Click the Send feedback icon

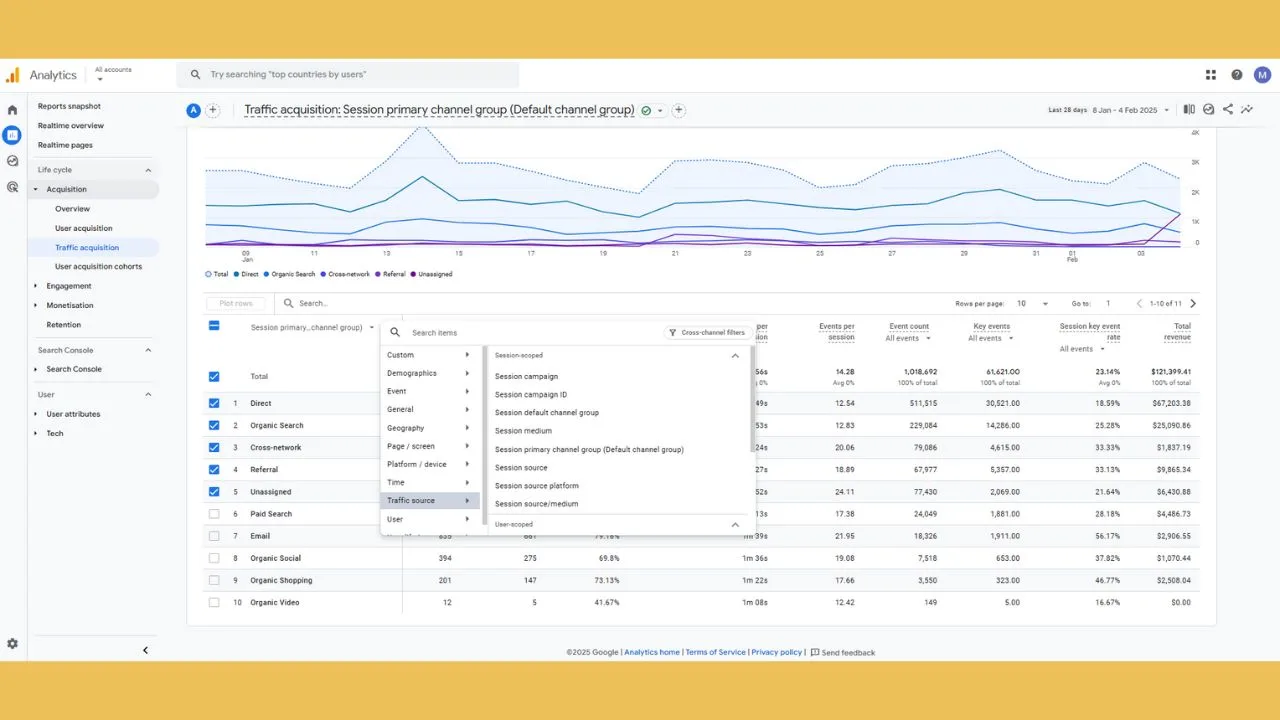[x=815, y=652]
